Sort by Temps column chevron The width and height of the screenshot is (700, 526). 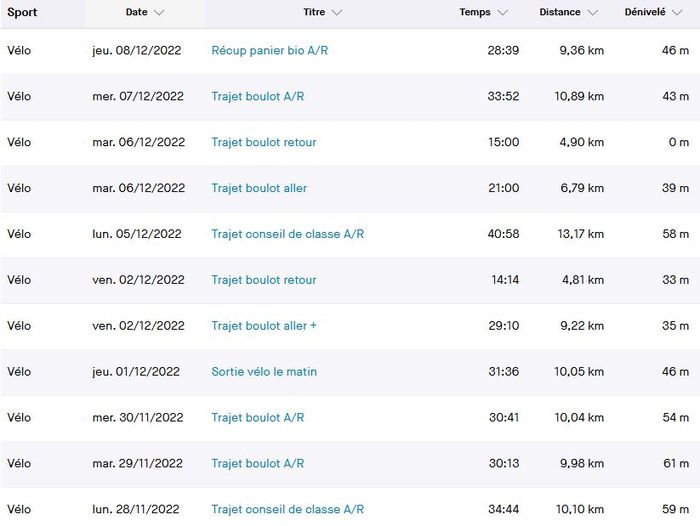(502, 13)
